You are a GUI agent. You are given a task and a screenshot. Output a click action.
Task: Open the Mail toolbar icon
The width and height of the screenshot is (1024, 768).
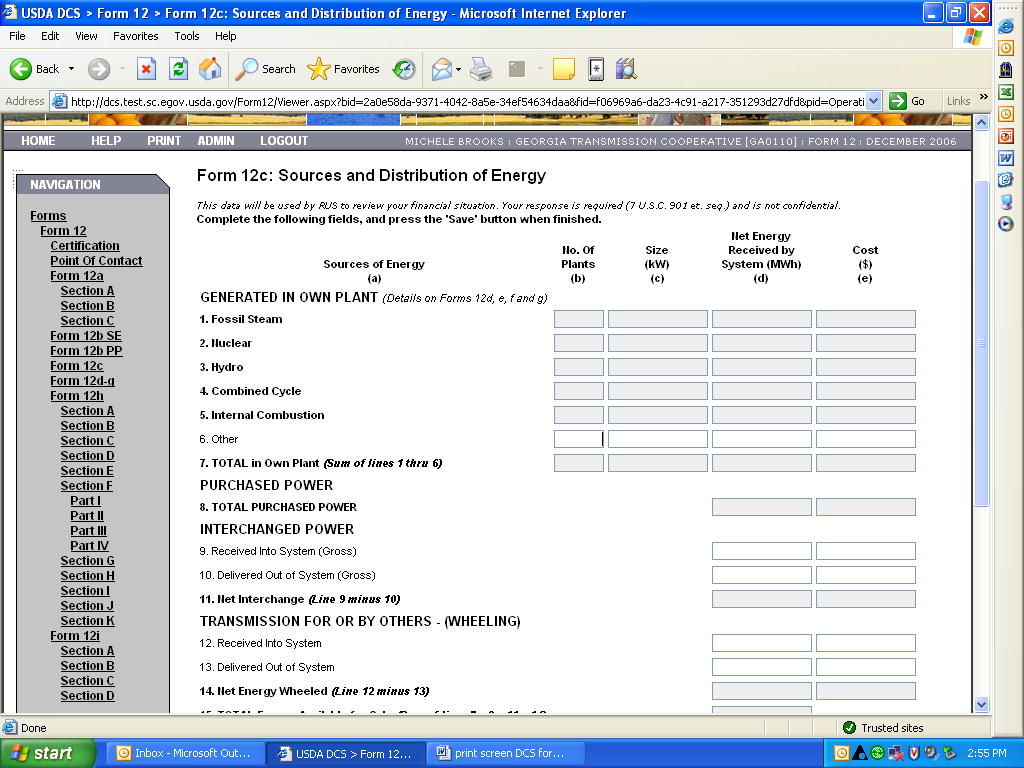[441, 69]
